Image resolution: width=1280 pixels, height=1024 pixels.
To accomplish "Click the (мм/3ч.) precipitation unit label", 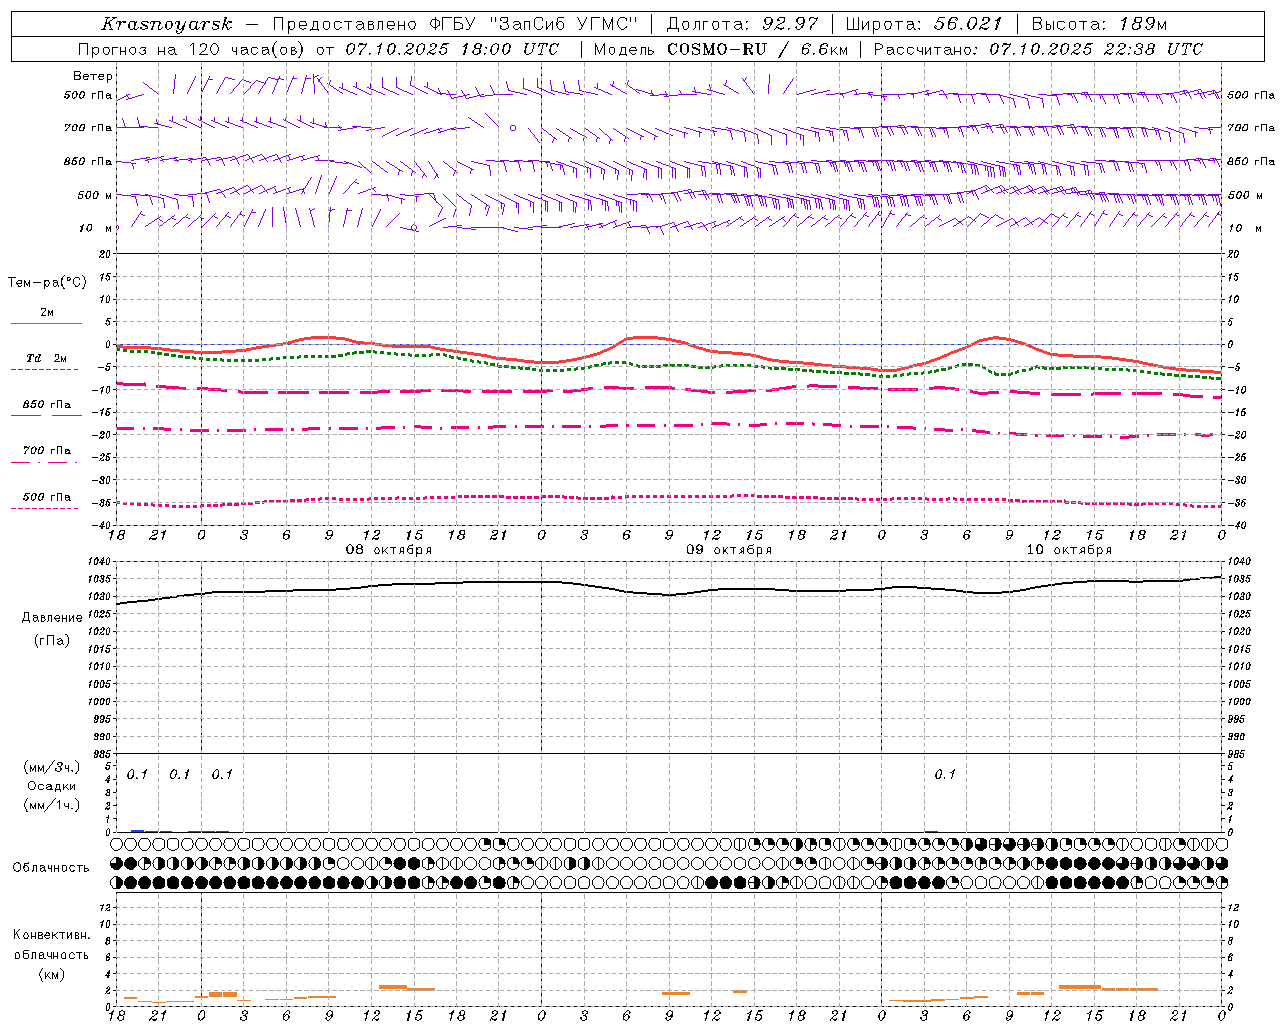I will 52,767.
